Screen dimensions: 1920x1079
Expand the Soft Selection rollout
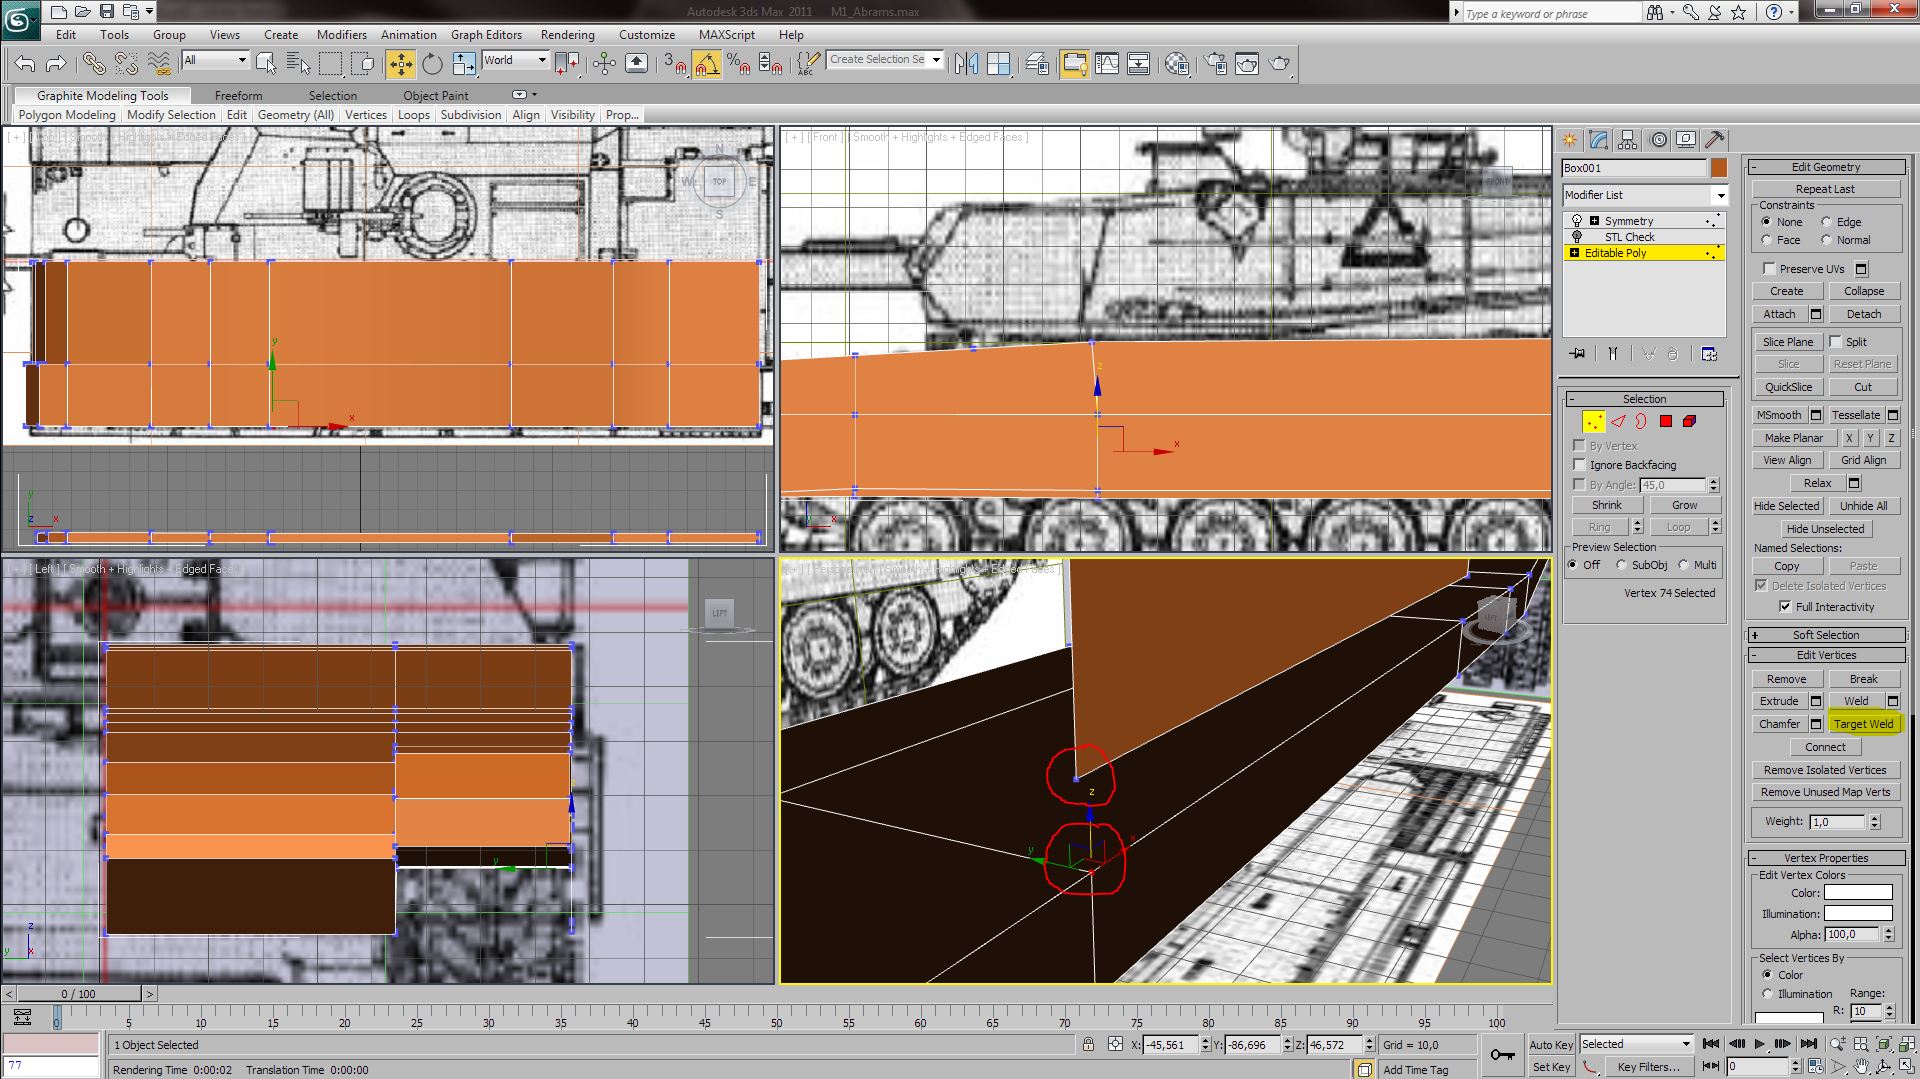[1825, 635]
